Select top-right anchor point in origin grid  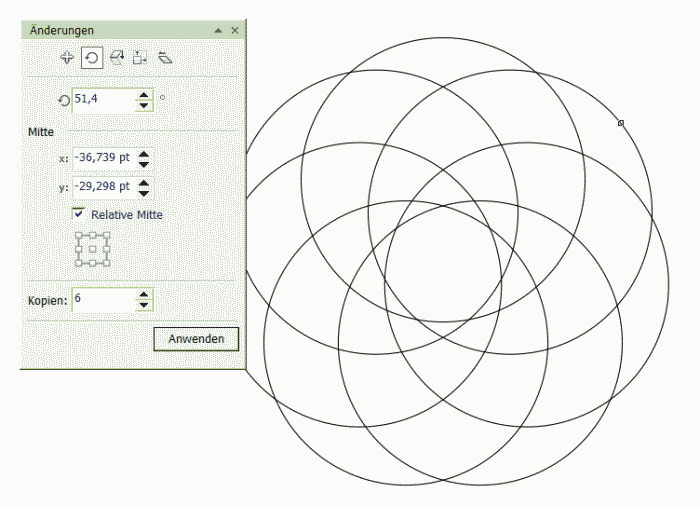tap(106, 235)
